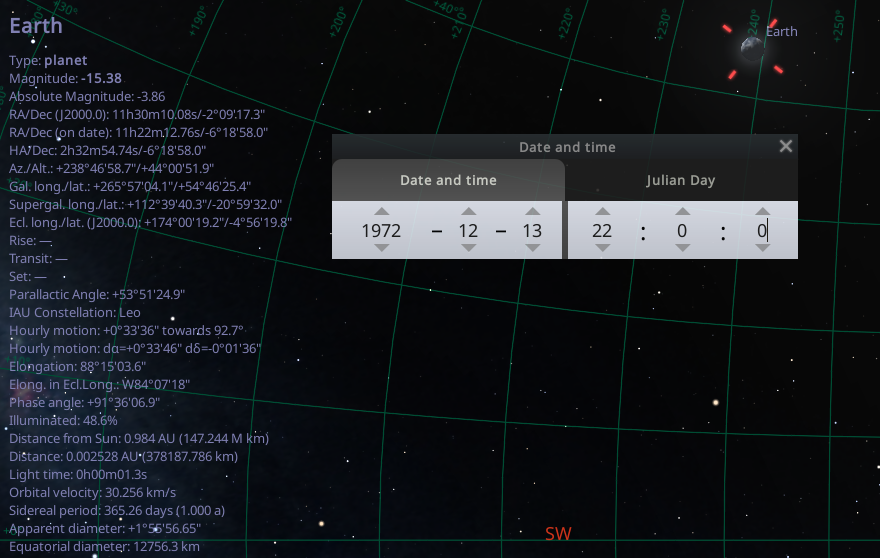This screenshot has height=558, width=880.
Task: Switch to the Julian Day tab
Action: coord(681,180)
